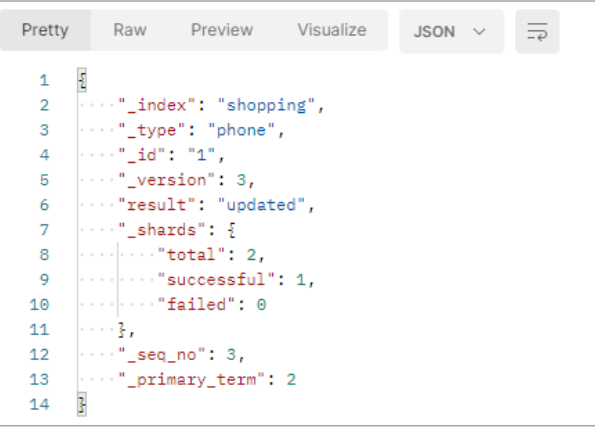The width and height of the screenshot is (595, 428).
Task: Open the JSON format dropdown
Action: 451,31
